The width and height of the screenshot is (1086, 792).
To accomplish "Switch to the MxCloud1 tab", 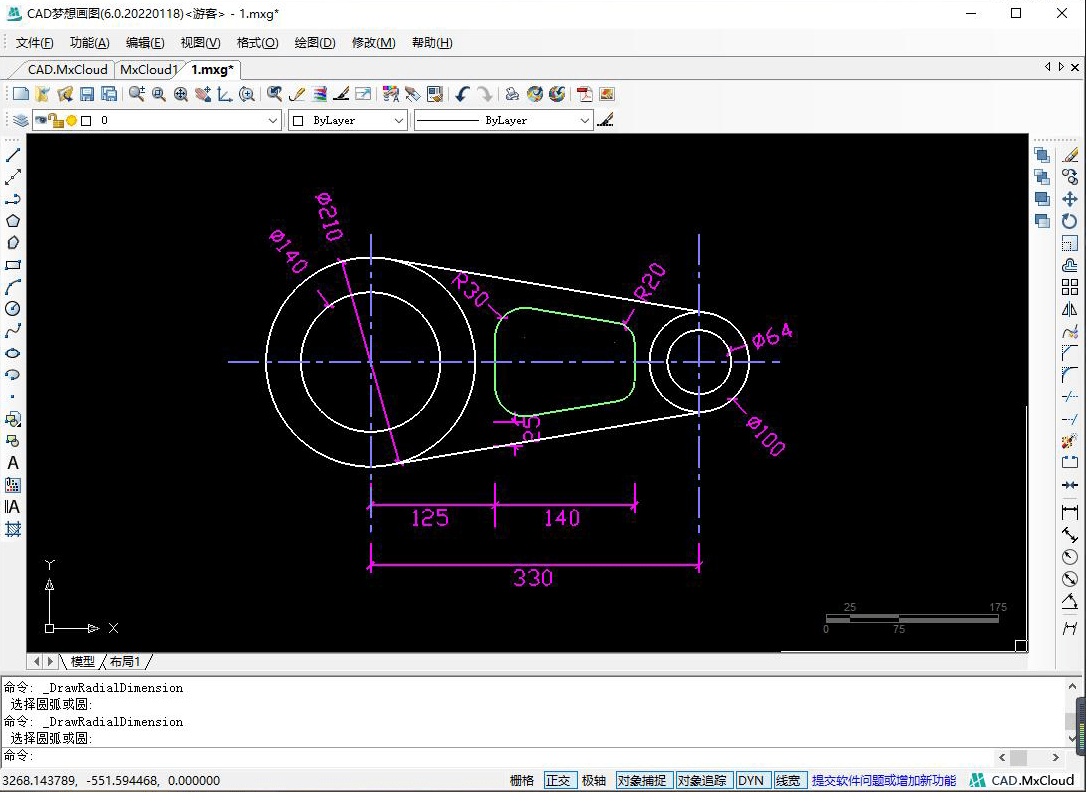I will click(147, 70).
